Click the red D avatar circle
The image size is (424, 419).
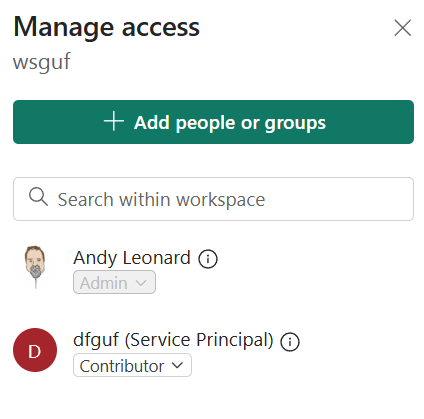click(35, 350)
